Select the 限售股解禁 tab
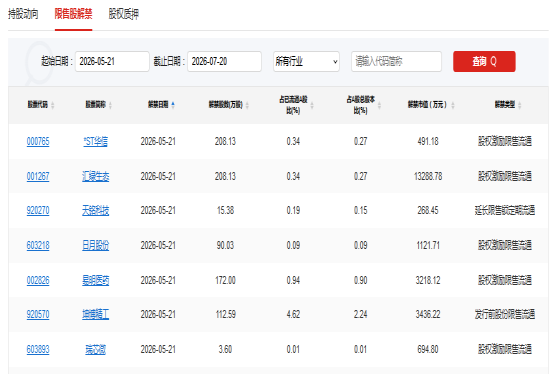 pyautogui.click(x=73, y=14)
